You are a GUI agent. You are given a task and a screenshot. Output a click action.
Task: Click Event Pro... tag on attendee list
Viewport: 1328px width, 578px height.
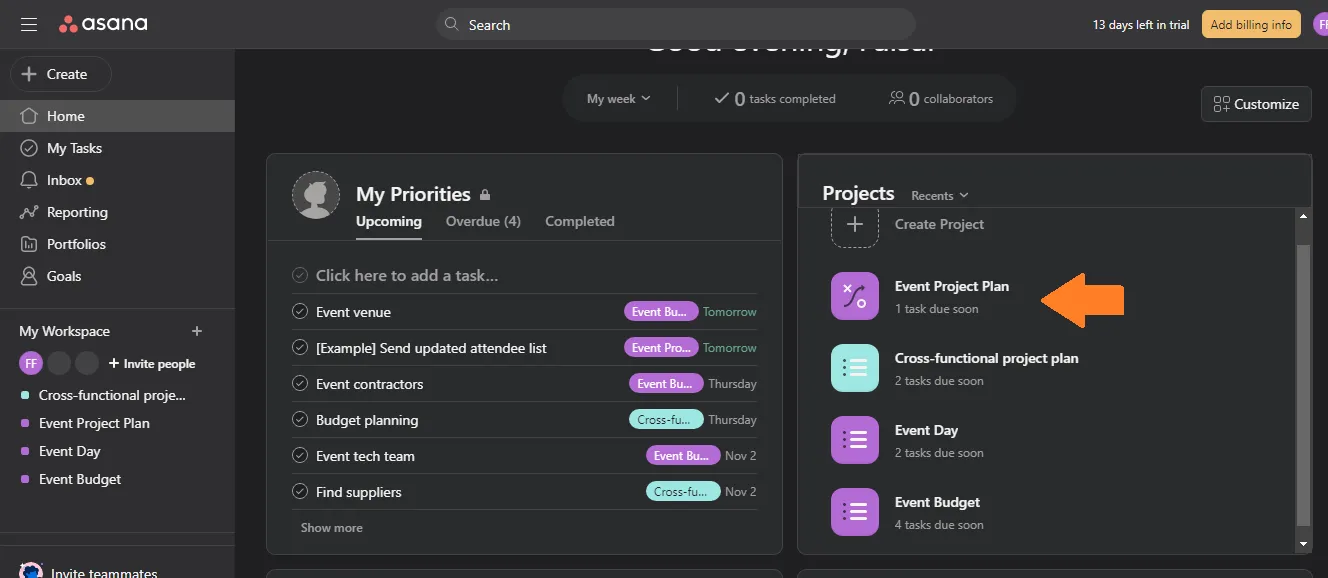click(661, 348)
